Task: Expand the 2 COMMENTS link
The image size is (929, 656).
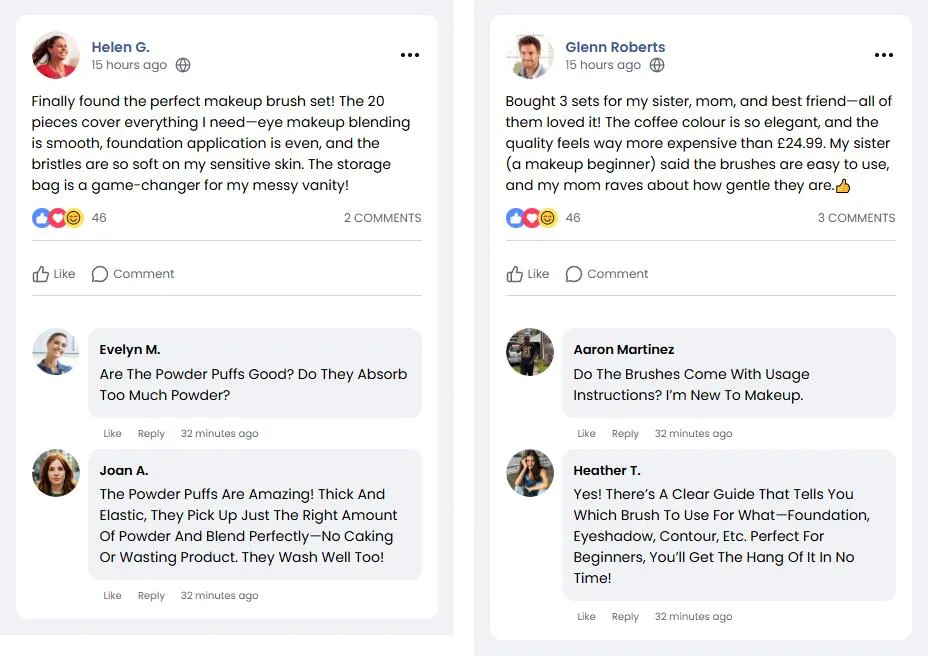Action: point(383,218)
